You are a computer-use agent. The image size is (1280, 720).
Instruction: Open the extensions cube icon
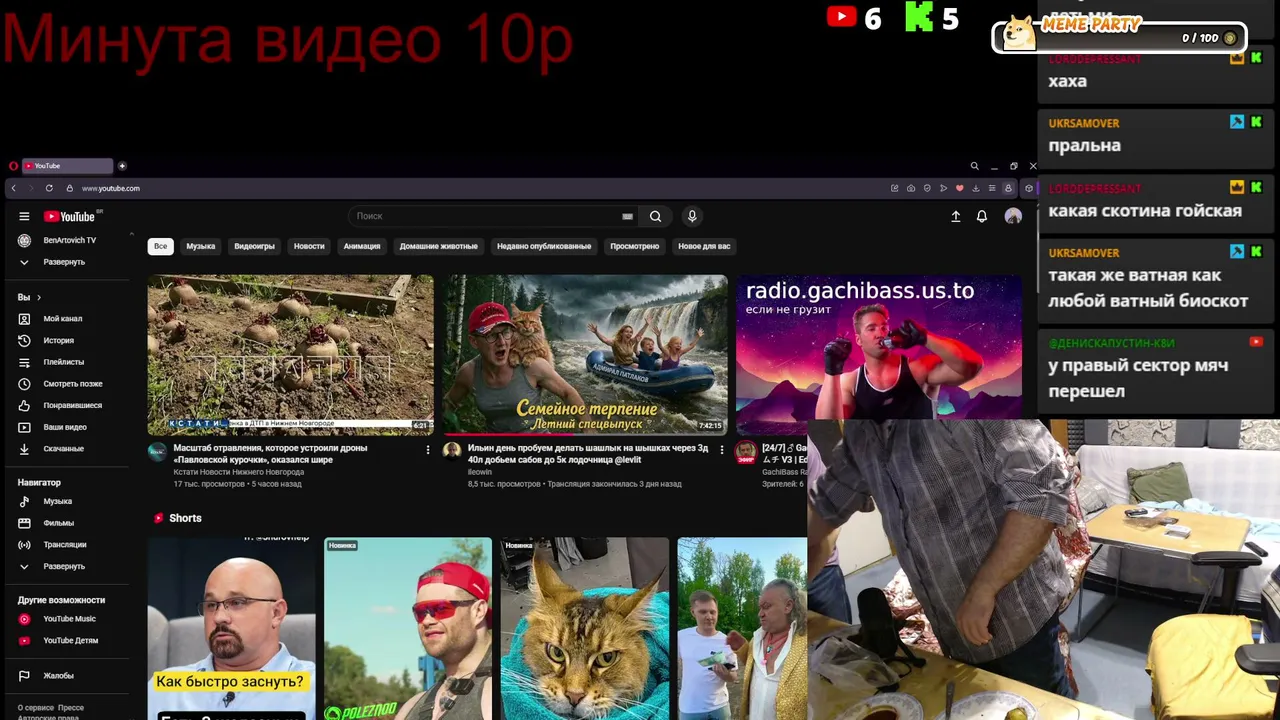(1029, 188)
